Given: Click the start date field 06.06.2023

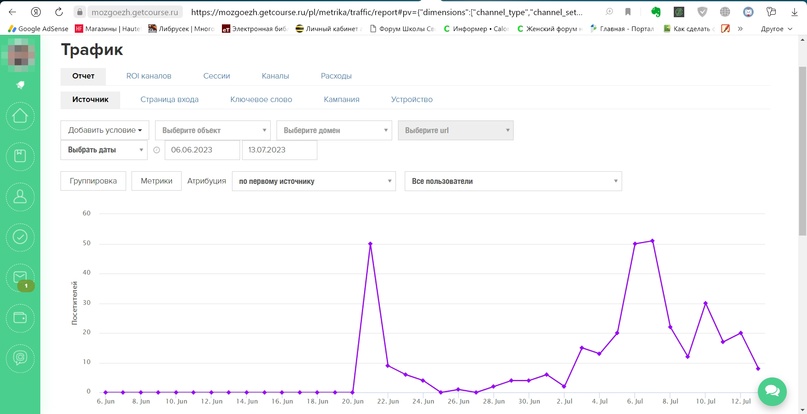Looking at the screenshot, I should tap(201, 150).
